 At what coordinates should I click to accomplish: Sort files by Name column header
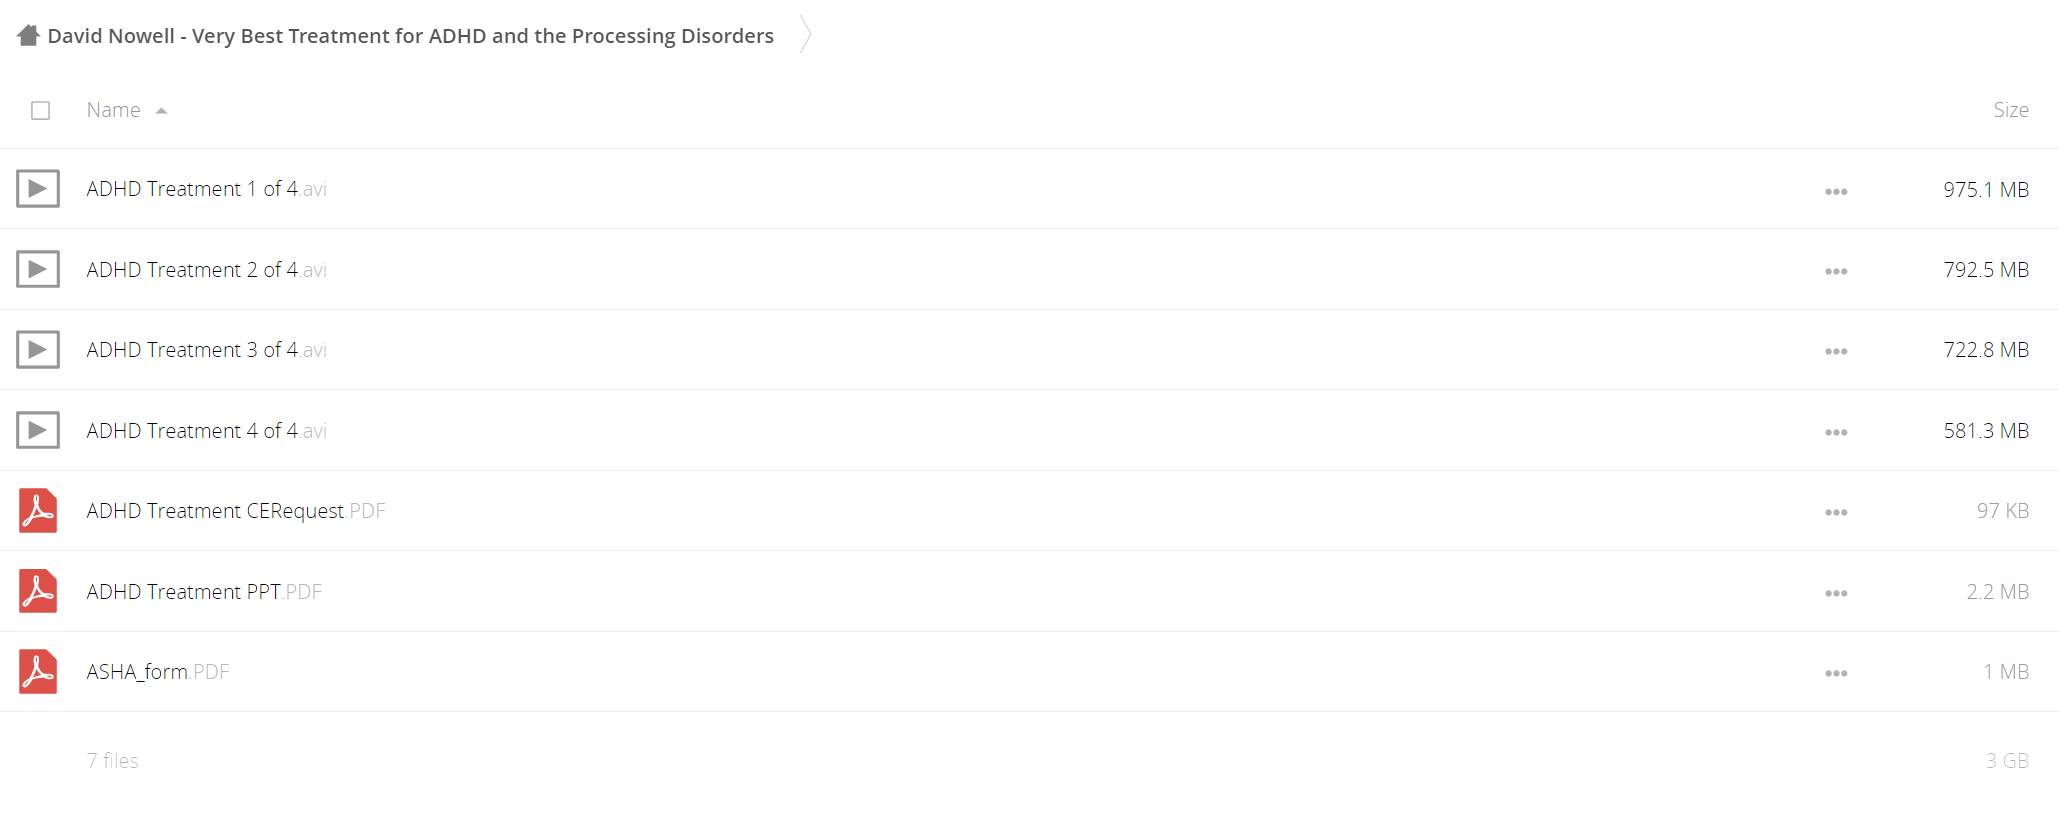(x=113, y=110)
